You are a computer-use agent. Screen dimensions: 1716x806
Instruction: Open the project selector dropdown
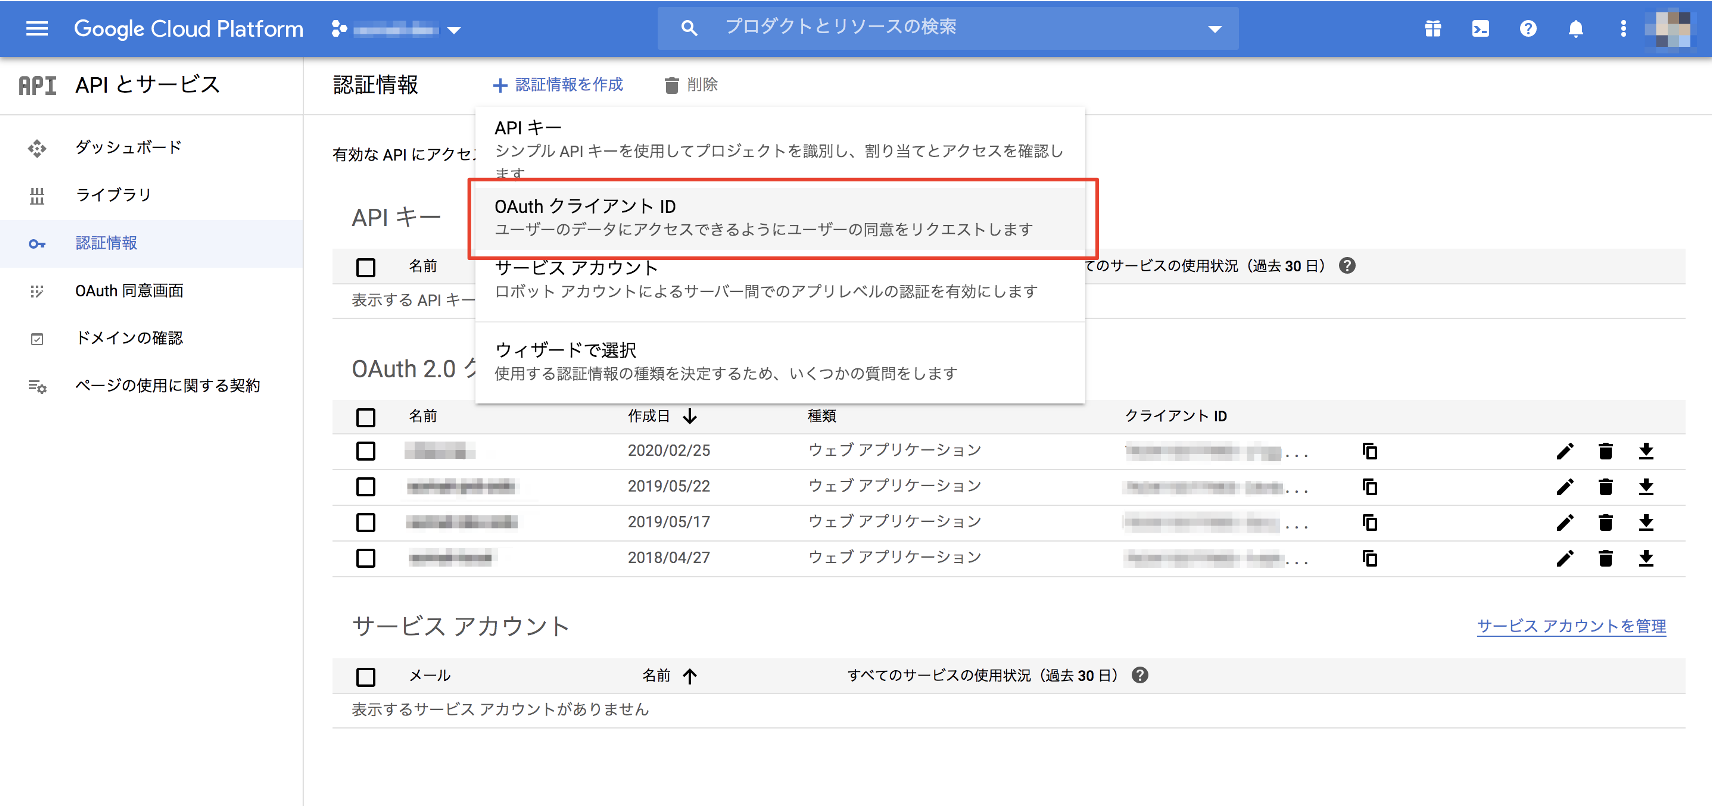(x=397, y=29)
